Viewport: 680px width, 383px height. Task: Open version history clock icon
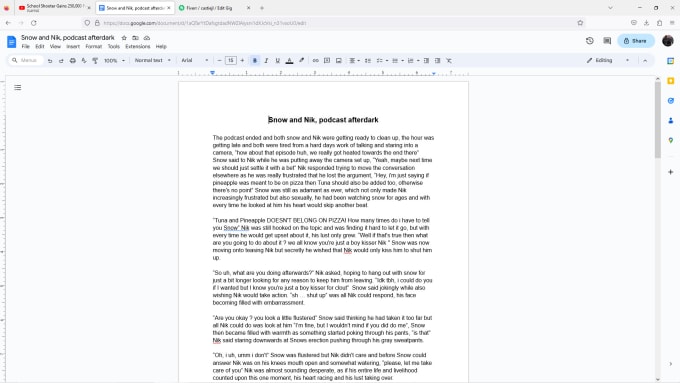pos(589,41)
